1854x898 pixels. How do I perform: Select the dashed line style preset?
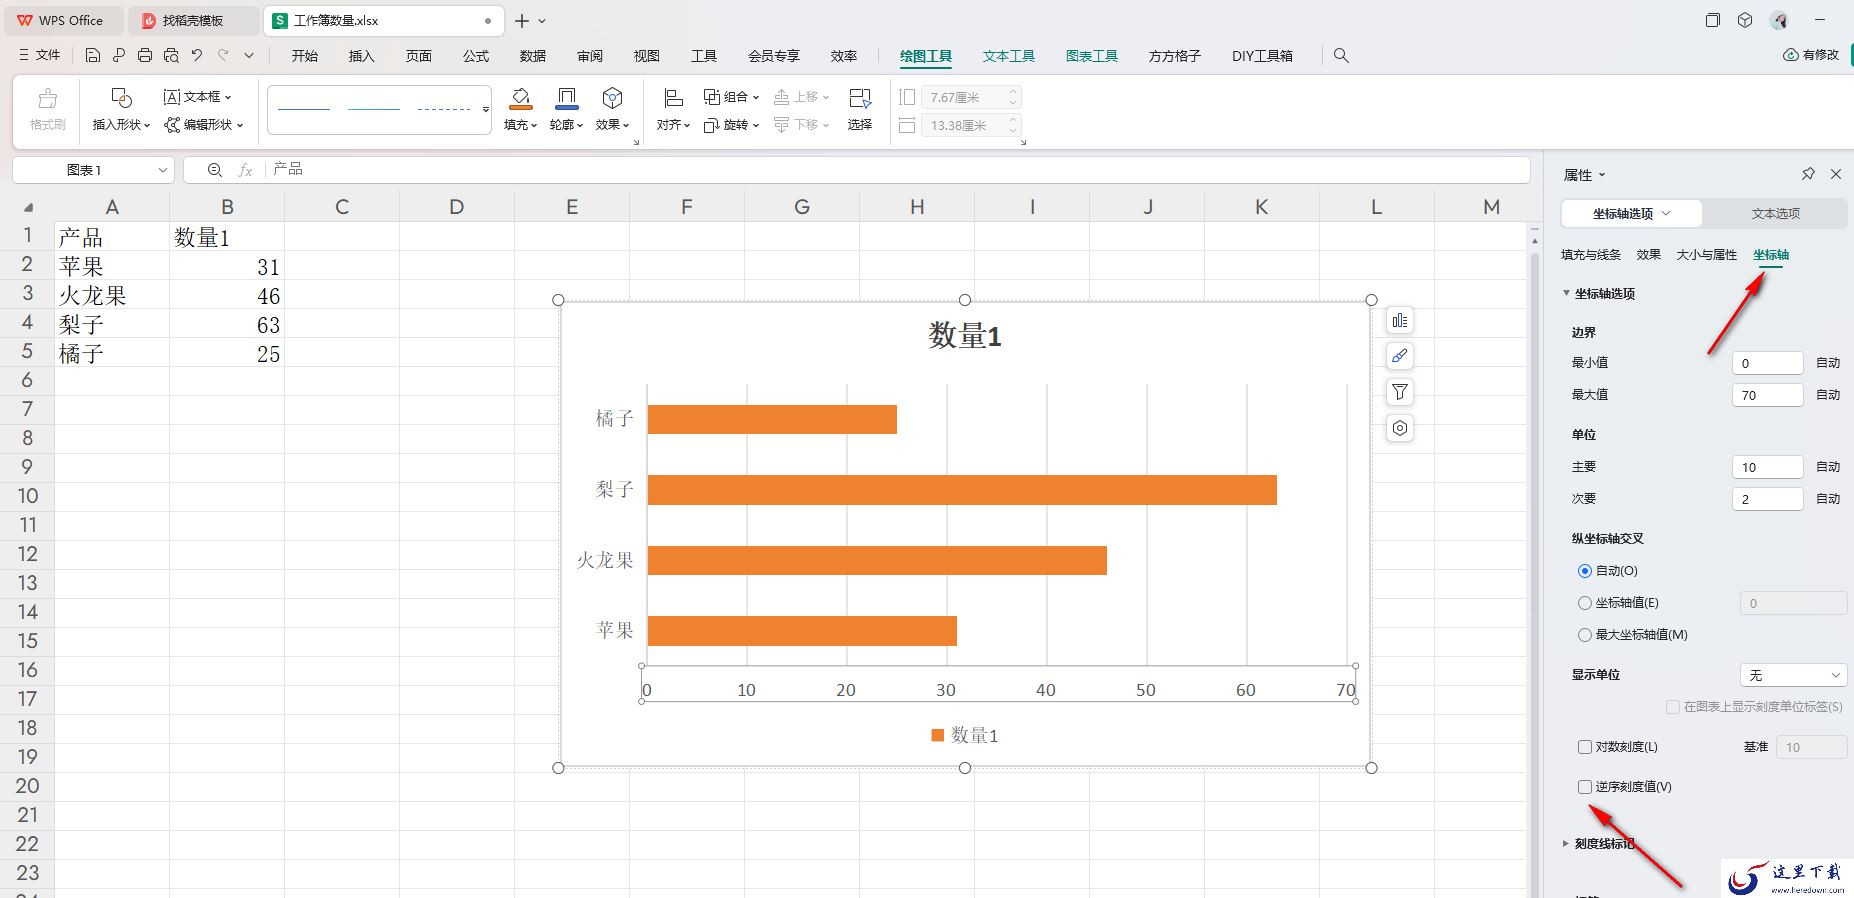pos(443,109)
